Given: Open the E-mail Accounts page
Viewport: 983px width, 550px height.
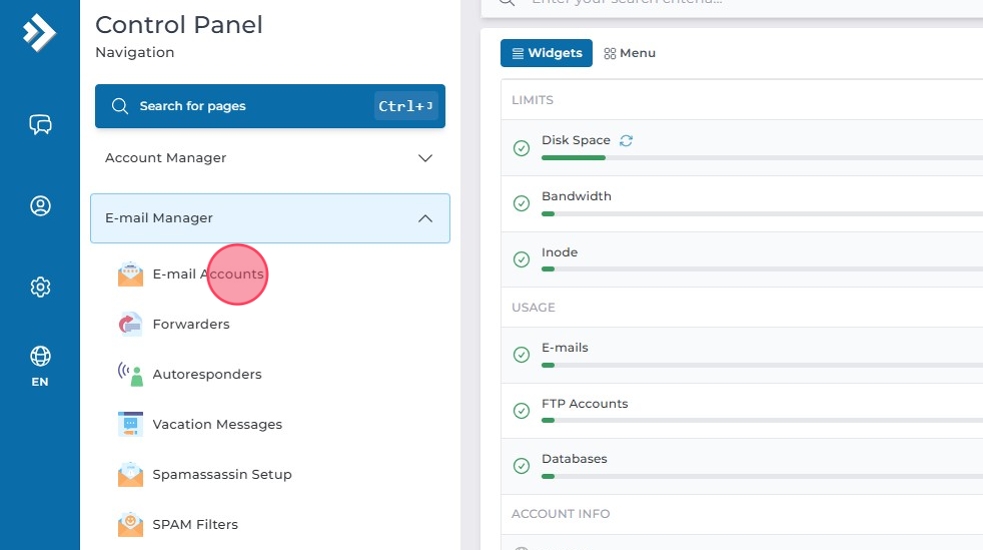Looking at the screenshot, I should point(207,274).
